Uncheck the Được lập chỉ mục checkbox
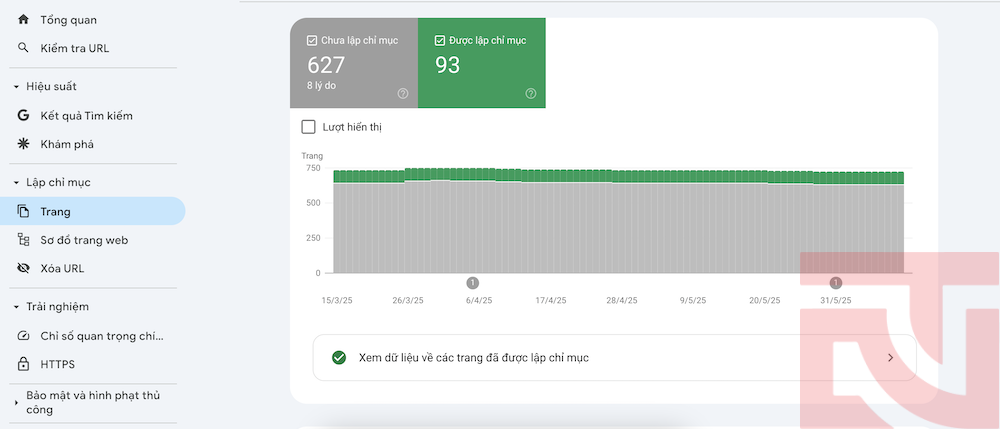1000x429 pixels. pos(439,41)
